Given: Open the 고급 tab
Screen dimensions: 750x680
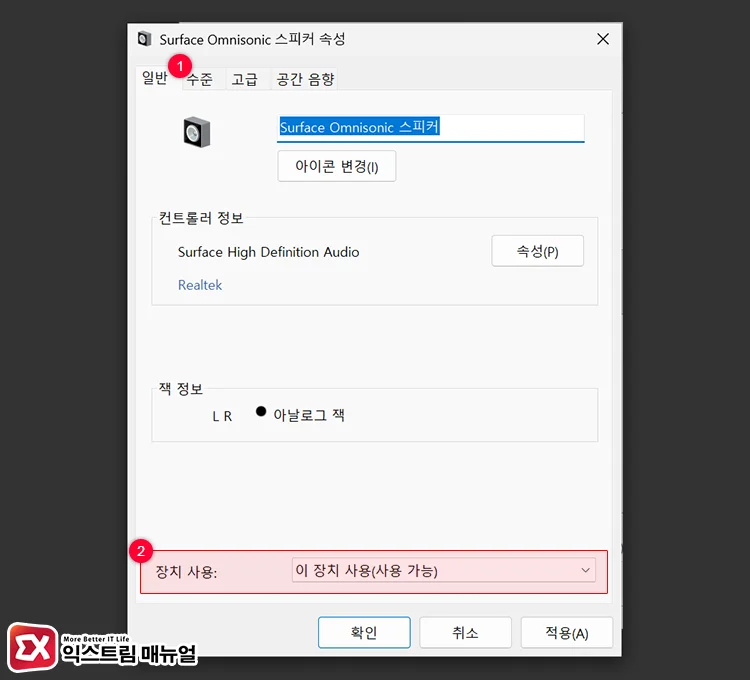Looking at the screenshot, I should pyautogui.click(x=245, y=79).
